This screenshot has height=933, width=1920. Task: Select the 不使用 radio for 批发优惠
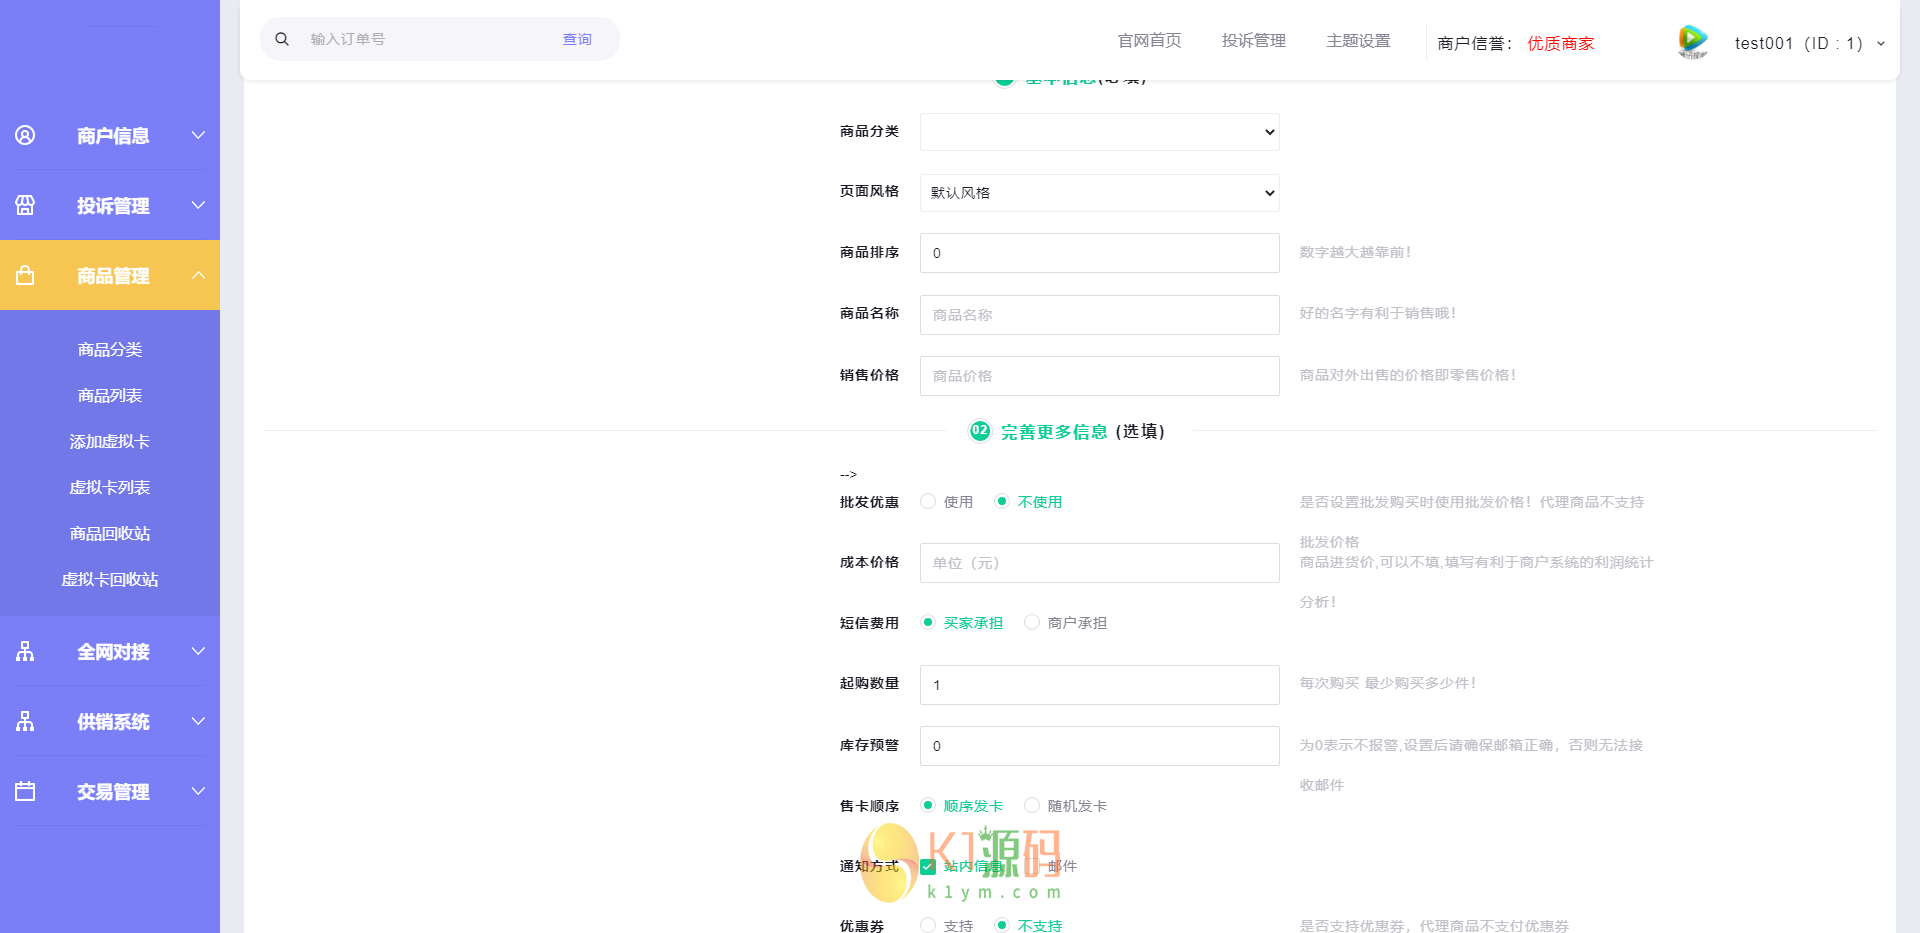[x=1002, y=501]
